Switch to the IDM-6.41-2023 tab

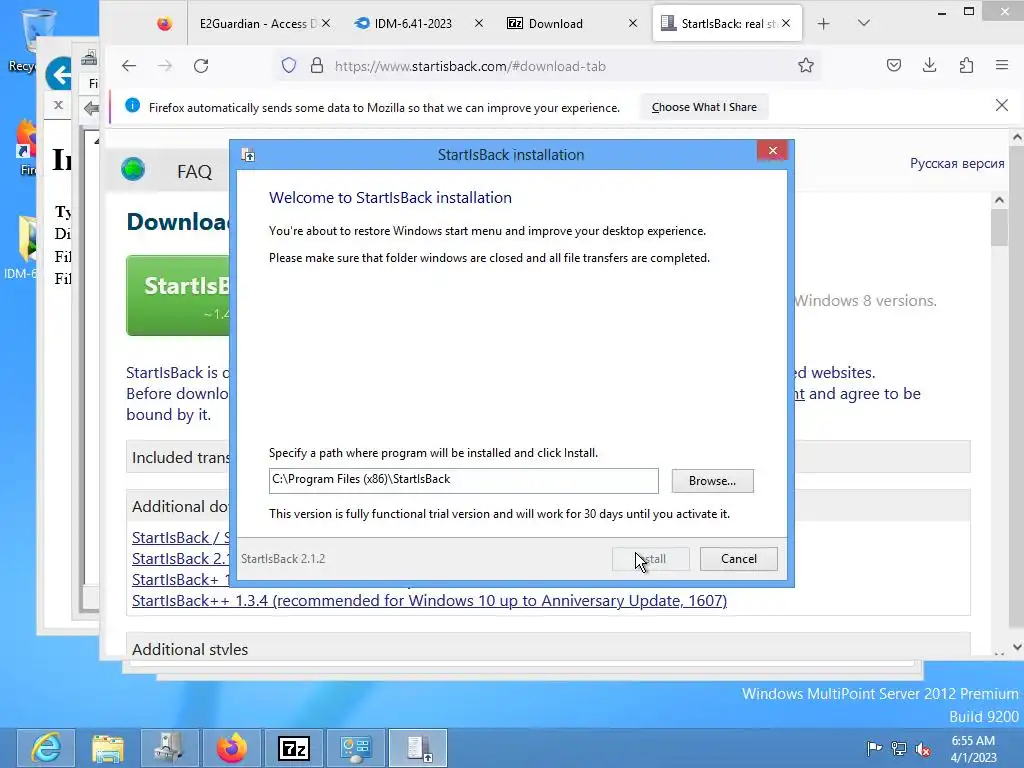(413, 24)
